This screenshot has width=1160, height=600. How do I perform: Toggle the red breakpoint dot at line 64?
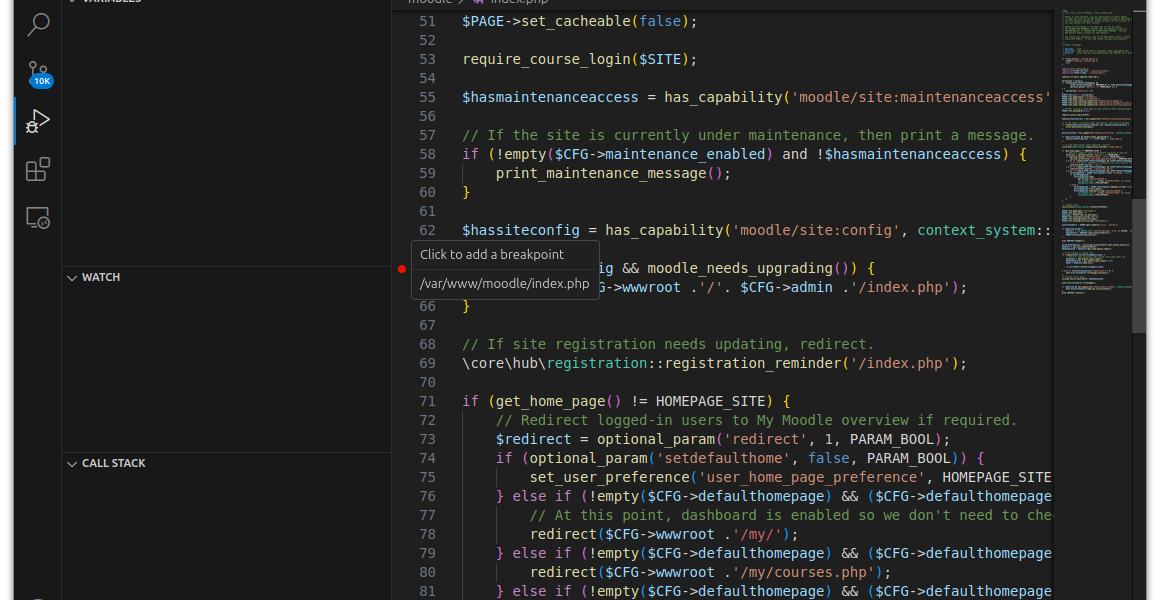click(402, 269)
